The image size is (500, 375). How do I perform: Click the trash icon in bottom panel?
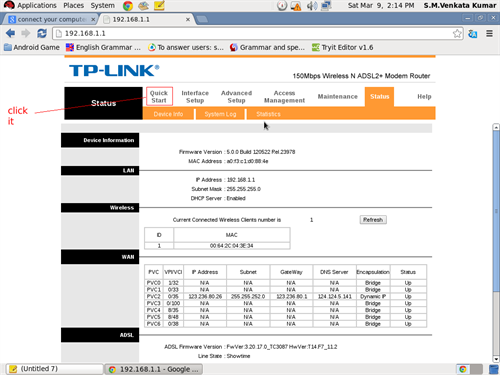(x=494, y=369)
